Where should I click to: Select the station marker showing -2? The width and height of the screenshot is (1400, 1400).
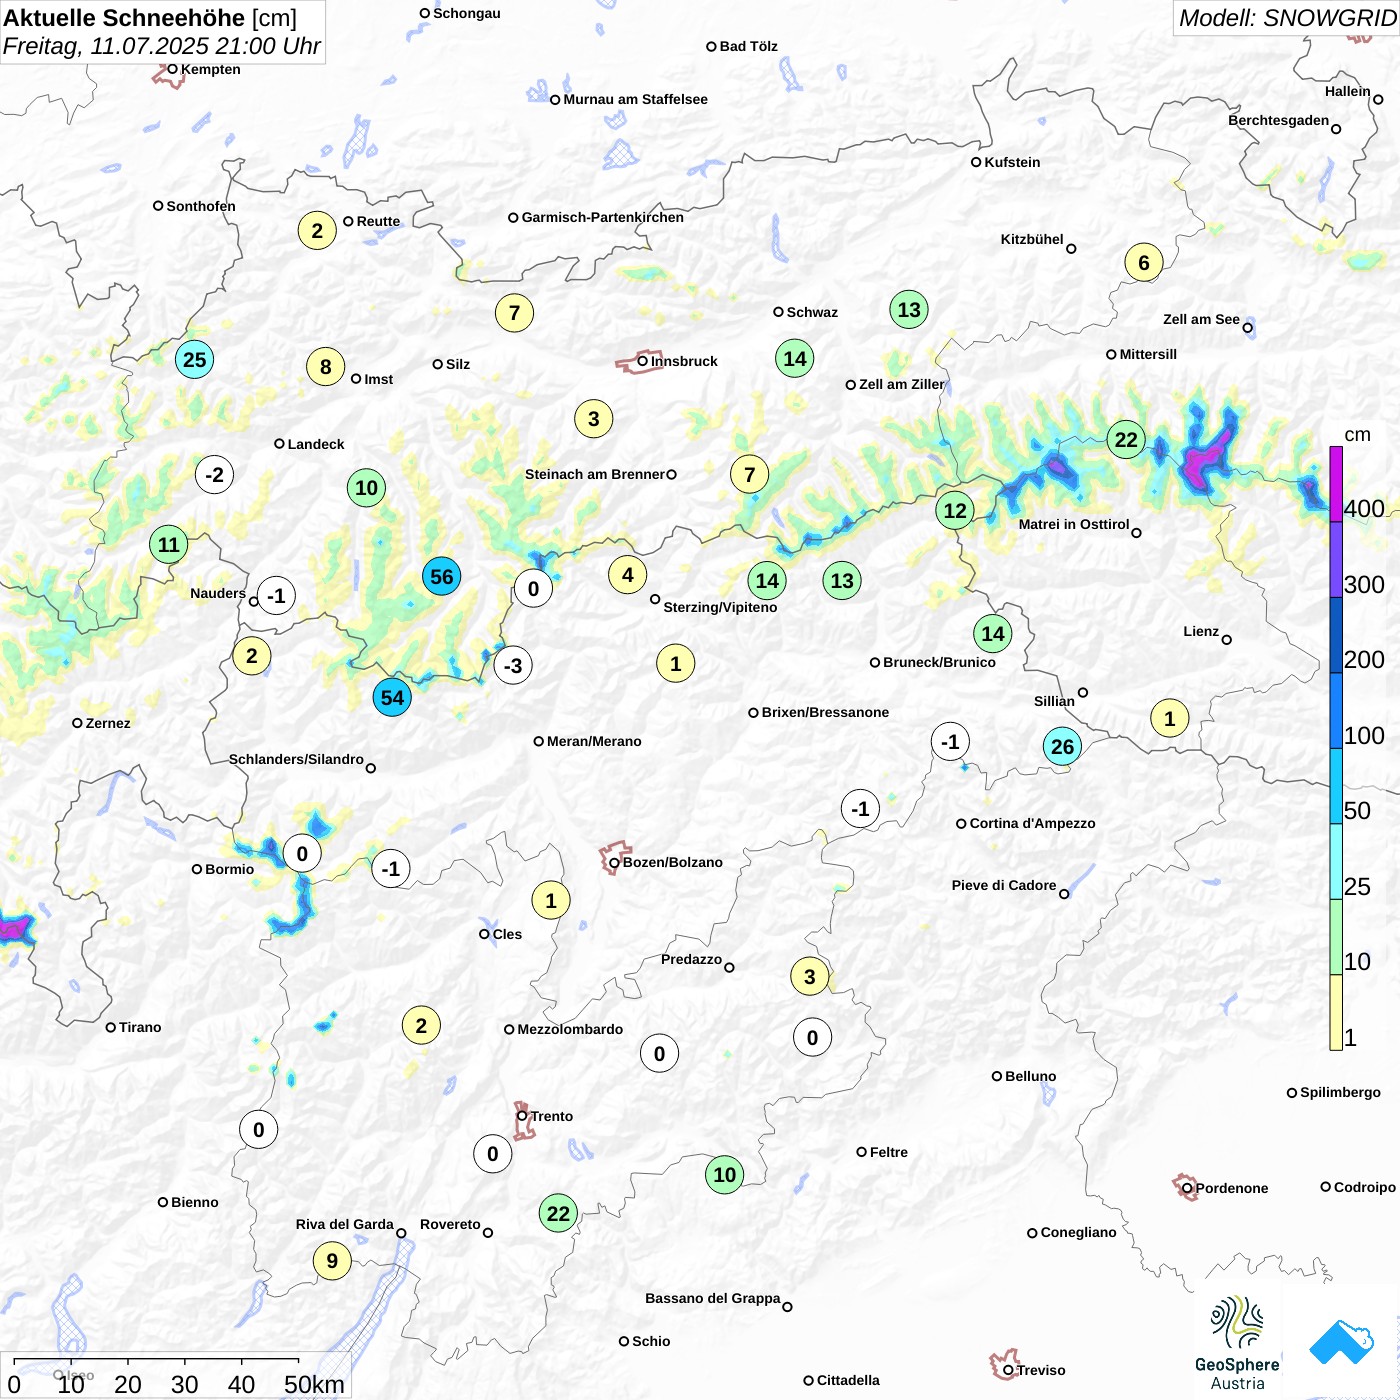215,474
